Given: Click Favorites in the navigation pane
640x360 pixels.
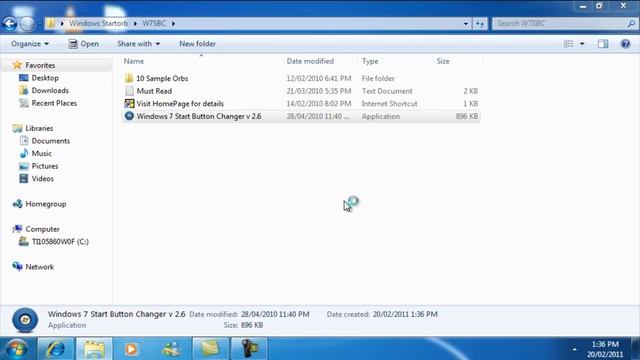Looking at the screenshot, I should coord(40,65).
